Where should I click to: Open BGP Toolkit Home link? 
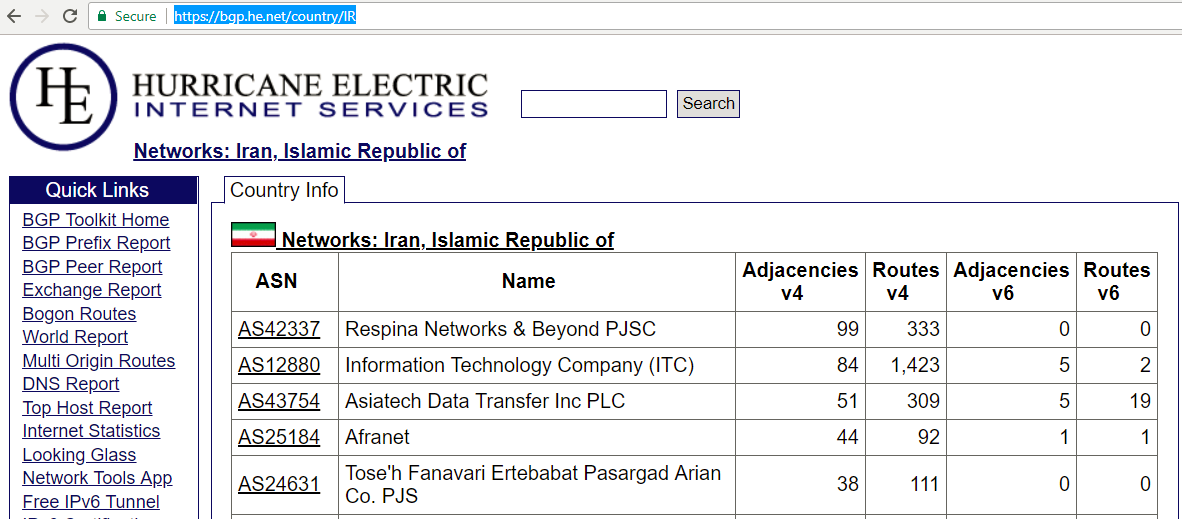click(96, 220)
